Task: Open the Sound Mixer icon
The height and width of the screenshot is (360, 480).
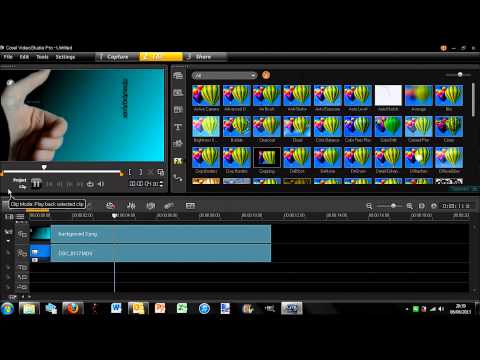Action: [131, 206]
